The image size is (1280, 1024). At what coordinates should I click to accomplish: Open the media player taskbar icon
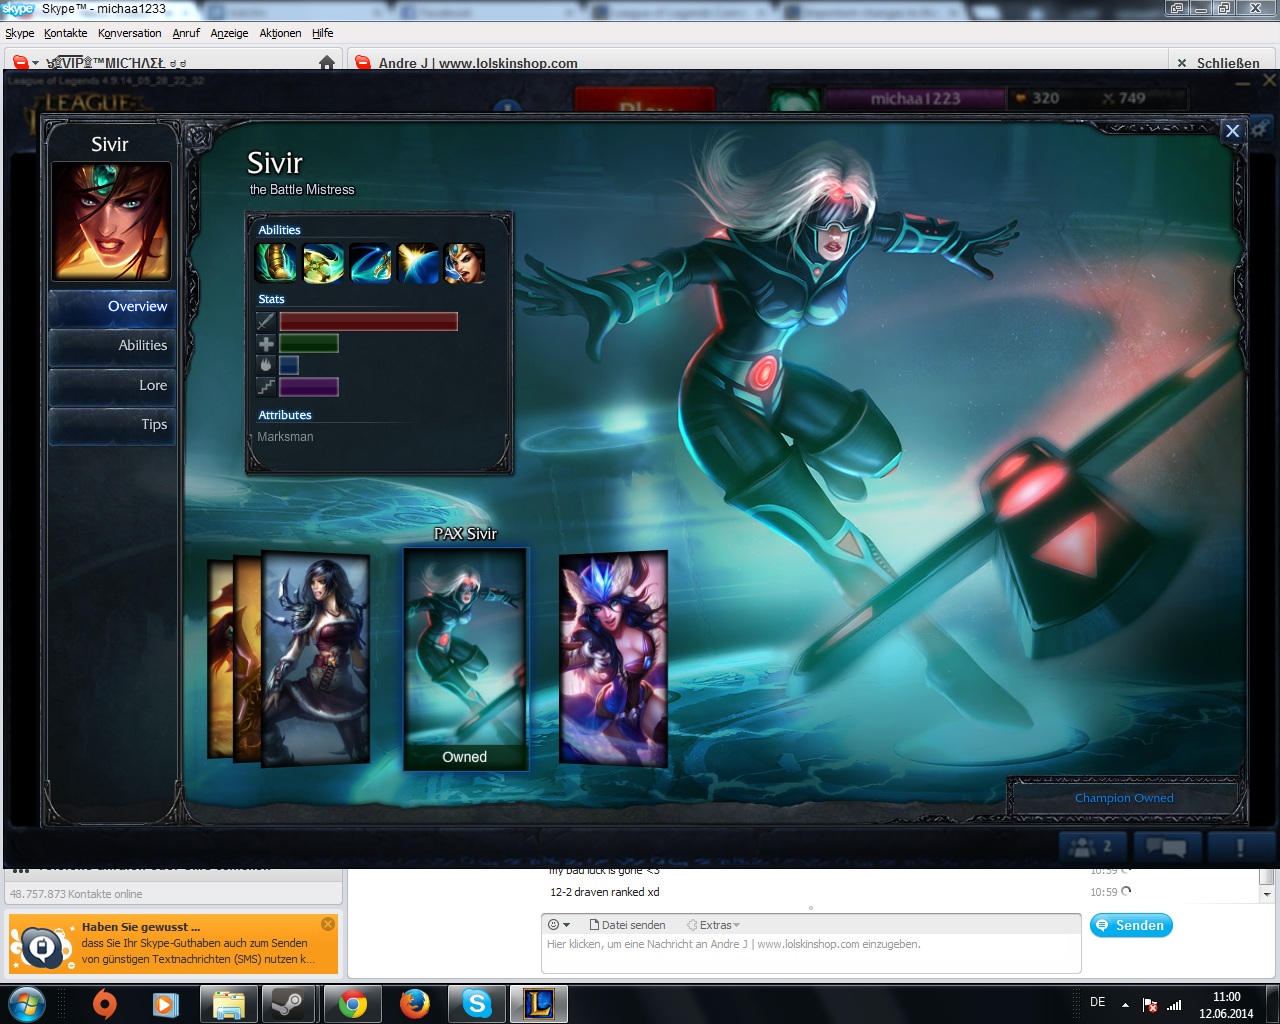[166, 1003]
